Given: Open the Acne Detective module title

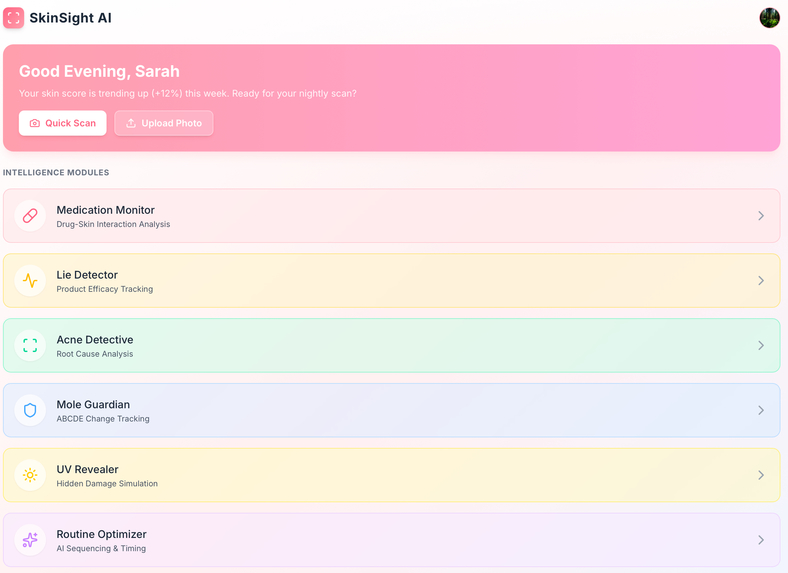Looking at the screenshot, I should 95,340.
